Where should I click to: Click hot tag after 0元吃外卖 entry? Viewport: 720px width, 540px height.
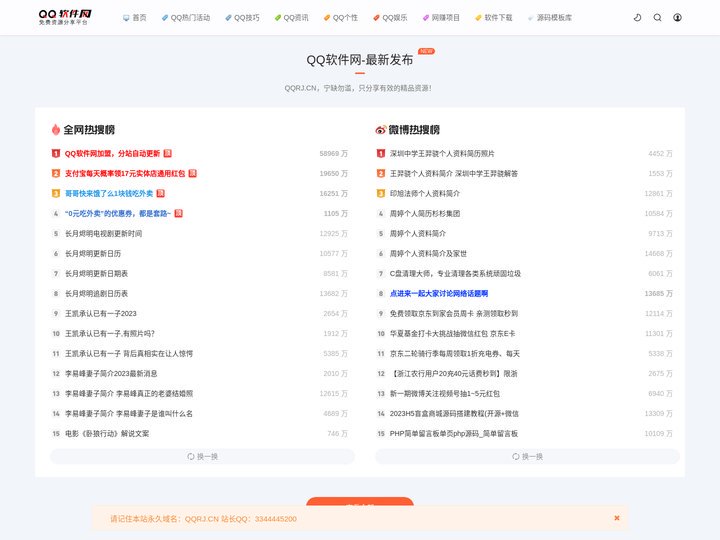pyautogui.click(x=178, y=214)
